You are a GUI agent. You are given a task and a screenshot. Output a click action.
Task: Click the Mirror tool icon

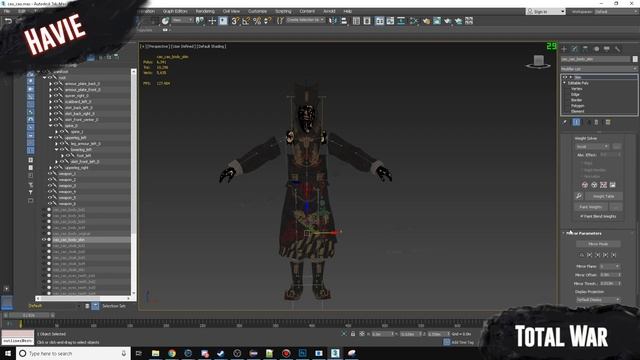333,21
